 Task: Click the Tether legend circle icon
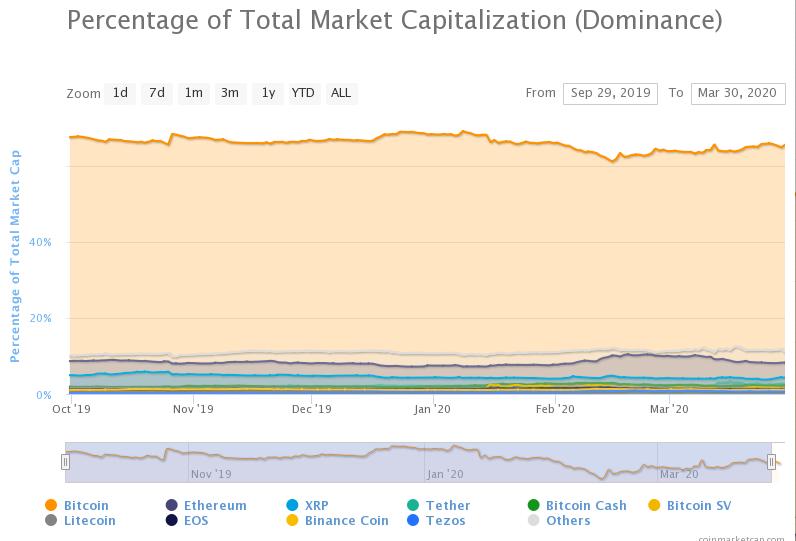pyautogui.click(x=413, y=505)
